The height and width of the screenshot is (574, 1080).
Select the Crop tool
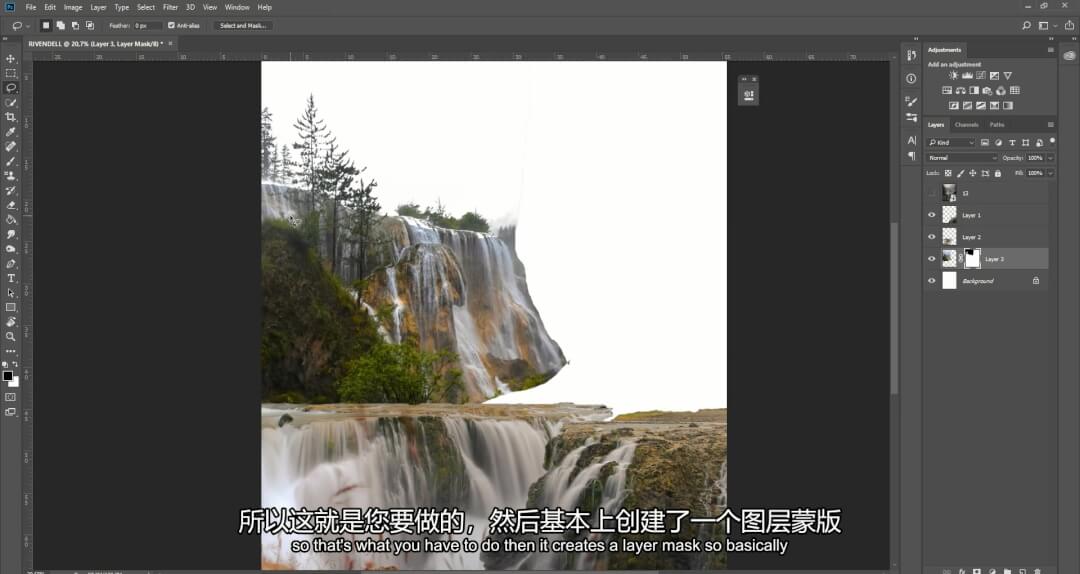pos(10,117)
